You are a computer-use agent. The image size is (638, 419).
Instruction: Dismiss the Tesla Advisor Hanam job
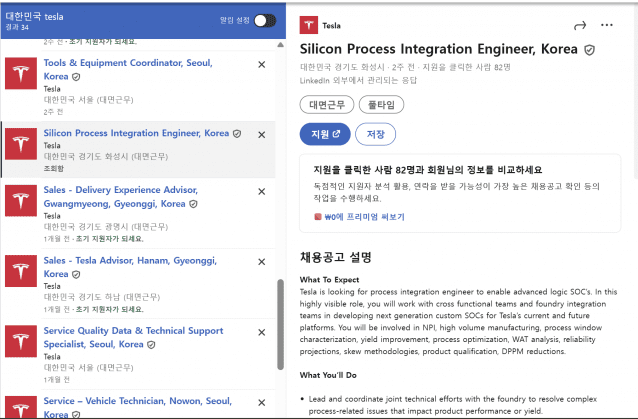(x=262, y=262)
